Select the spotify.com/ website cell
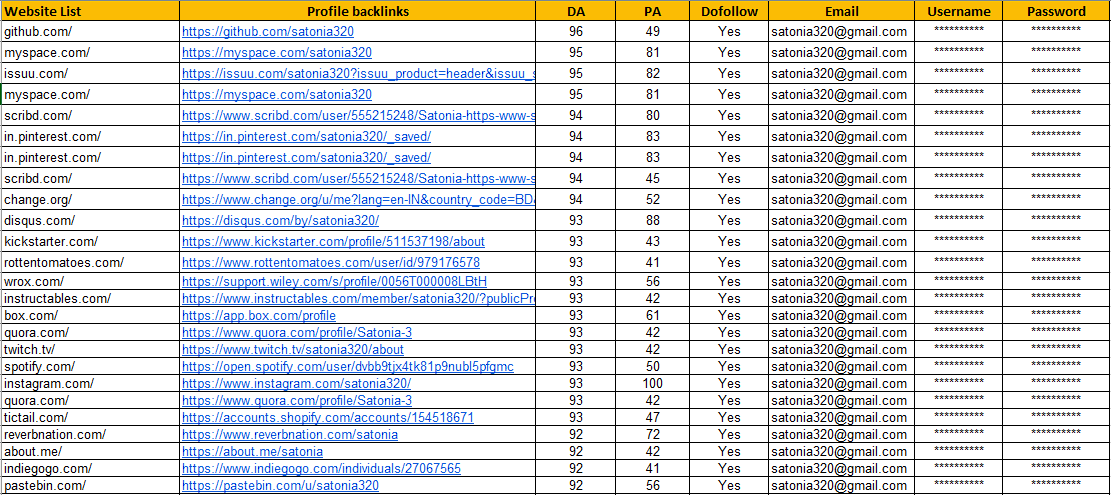1111x495 pixels. tap(90, 367)
